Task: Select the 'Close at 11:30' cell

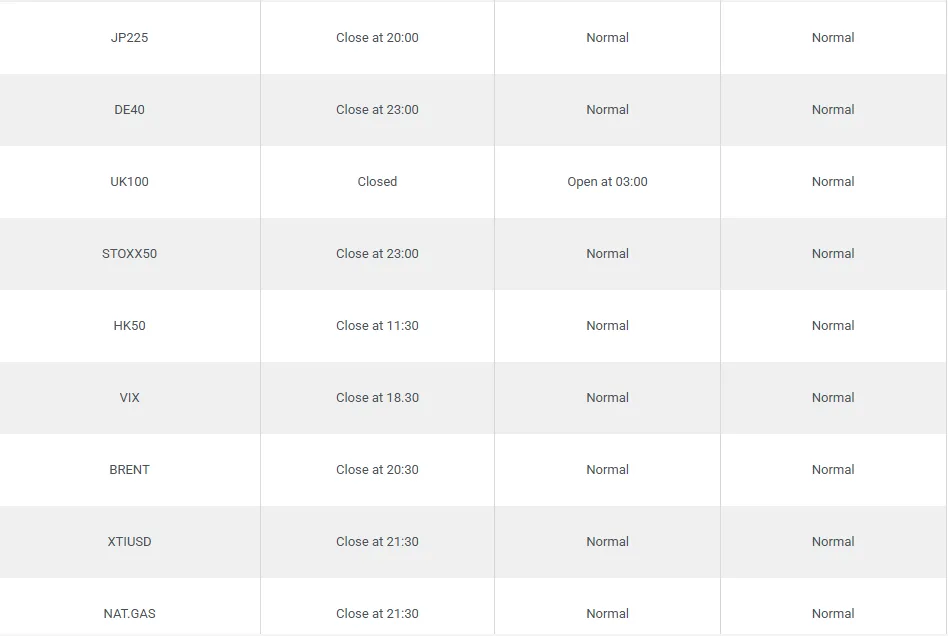Action: (x=377, y=326)
